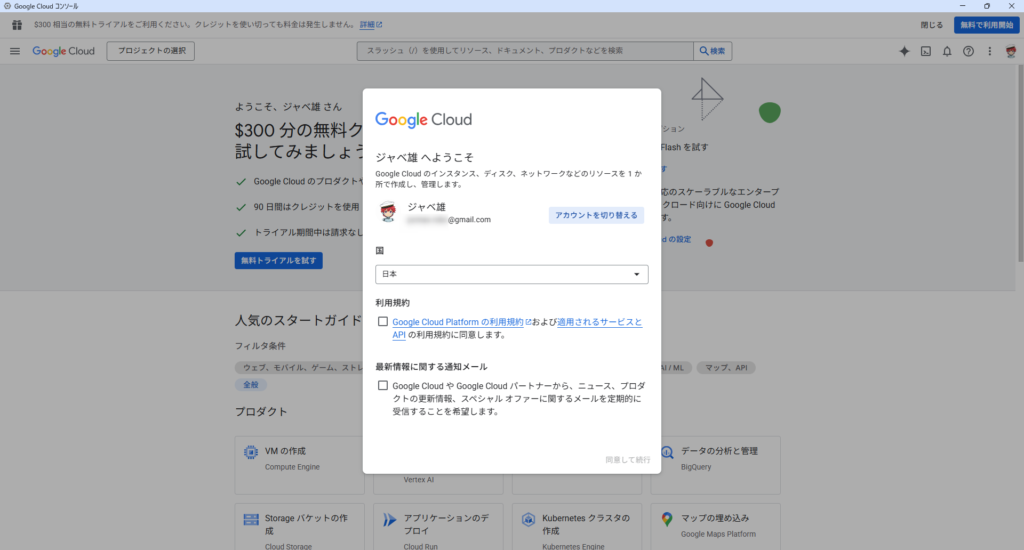1024x550 pixels.
Task: Click the Gemini sparkle icon
Action: coord(904,51)
